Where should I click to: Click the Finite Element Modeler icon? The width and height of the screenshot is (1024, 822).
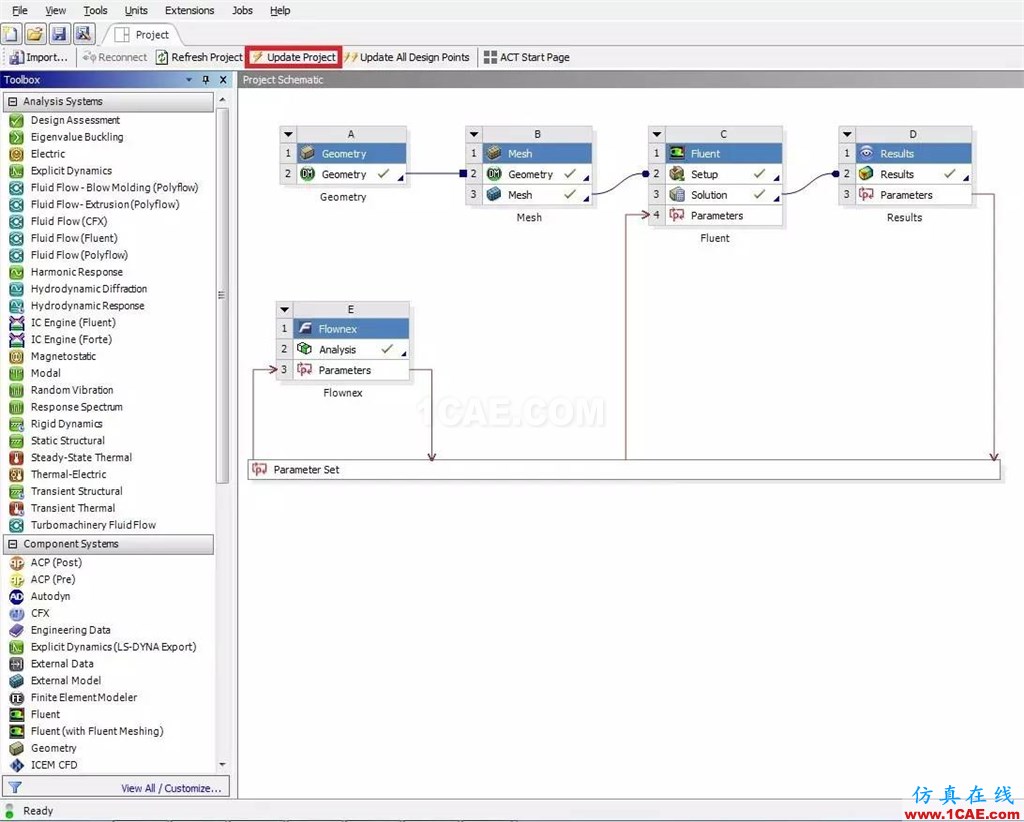(x=16, y=697)
